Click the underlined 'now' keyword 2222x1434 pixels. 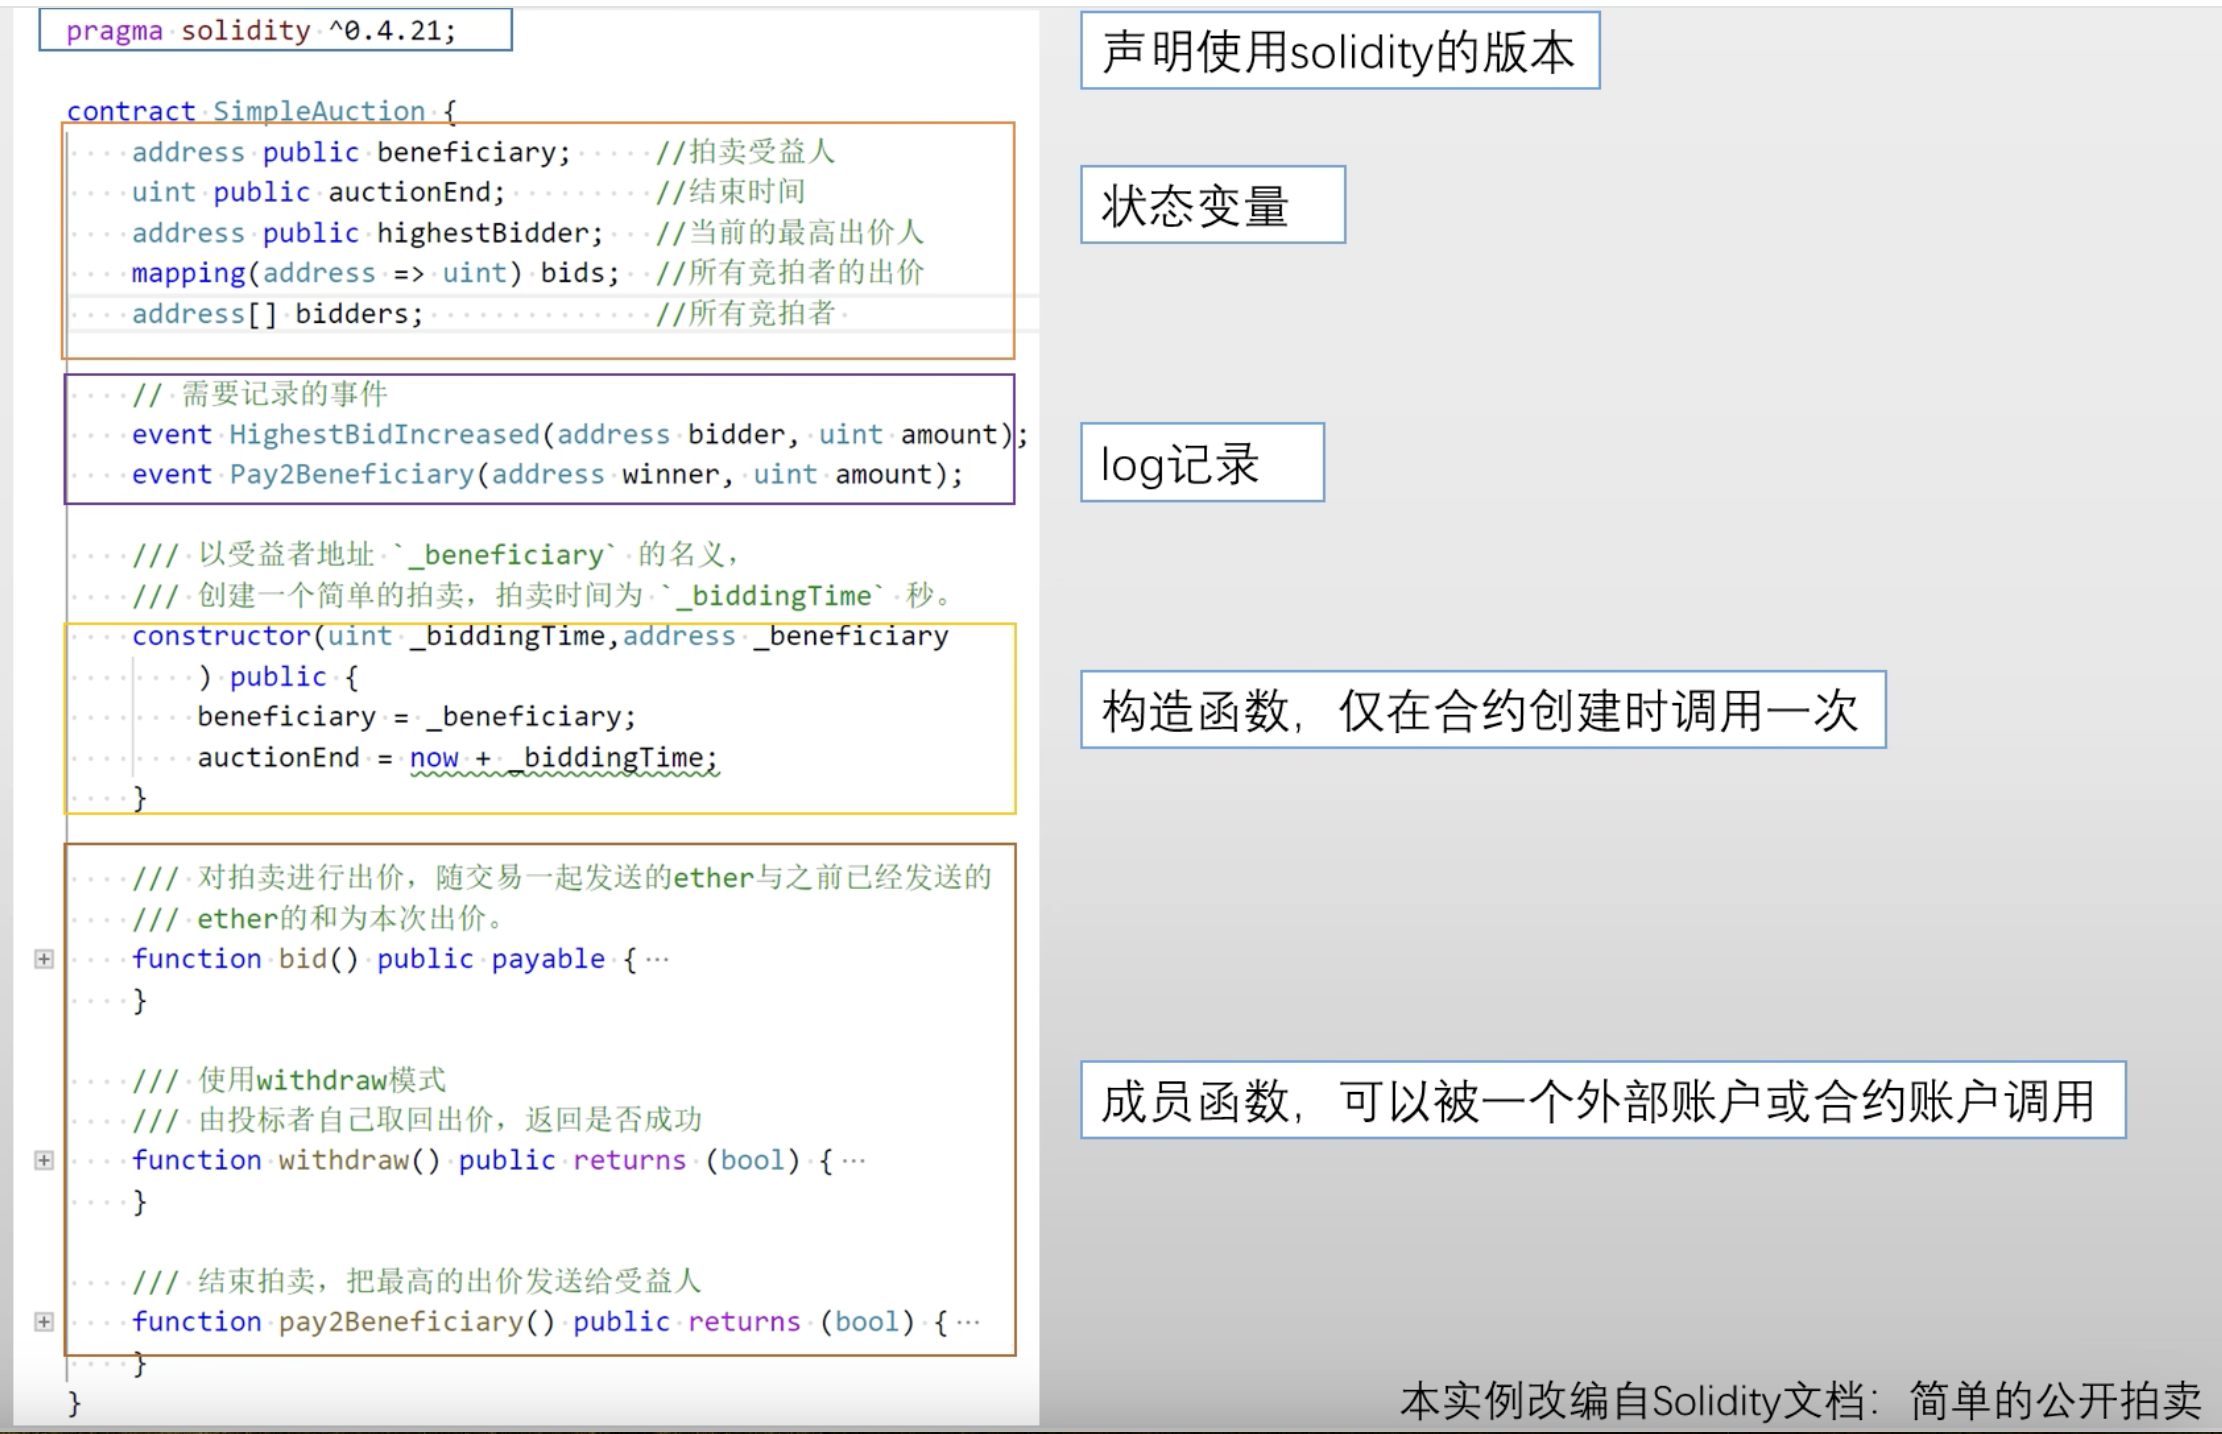(x=434, y=758)
